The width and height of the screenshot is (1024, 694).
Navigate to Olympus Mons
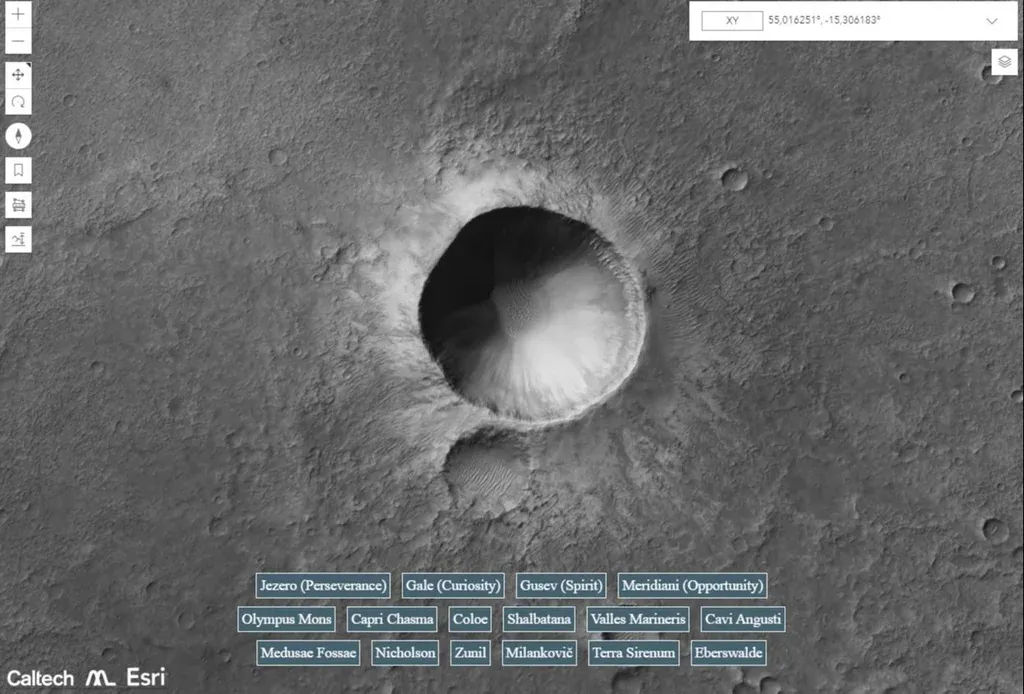pyautogui.click(x=287, y=619)
